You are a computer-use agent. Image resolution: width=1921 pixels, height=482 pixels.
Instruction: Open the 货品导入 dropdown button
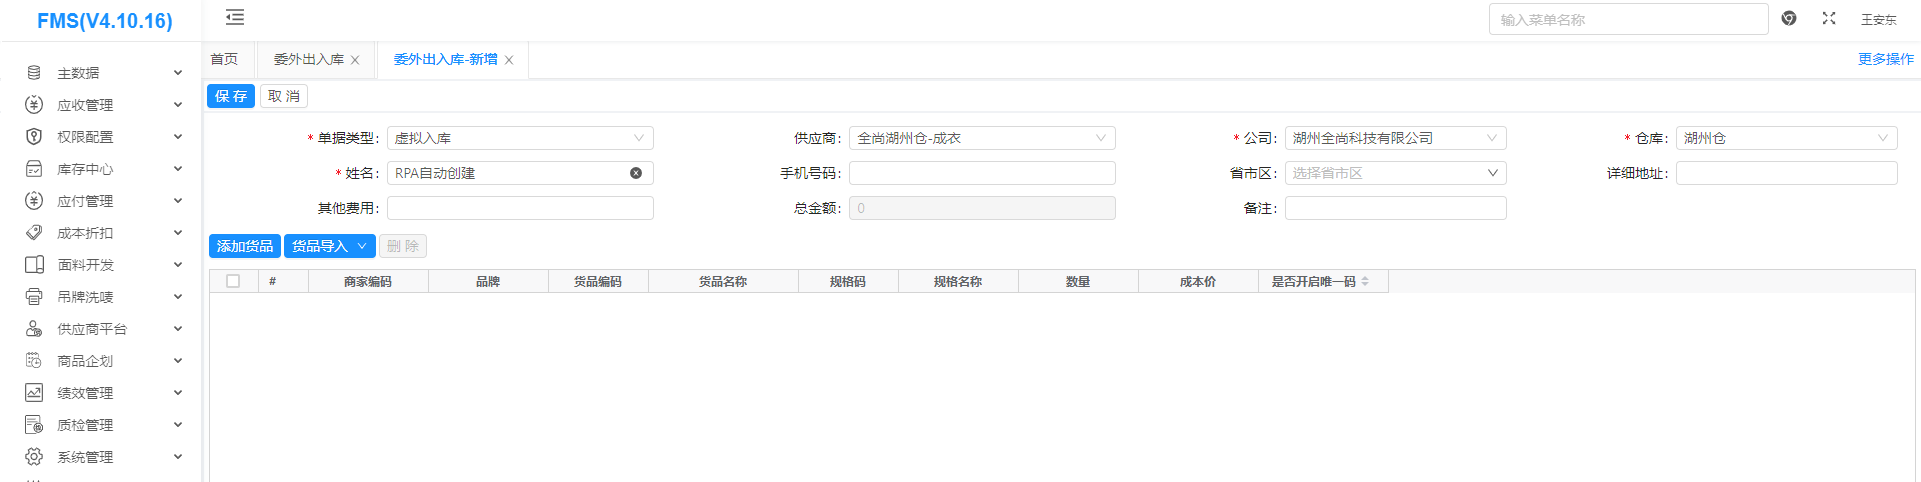click(329, 246)
